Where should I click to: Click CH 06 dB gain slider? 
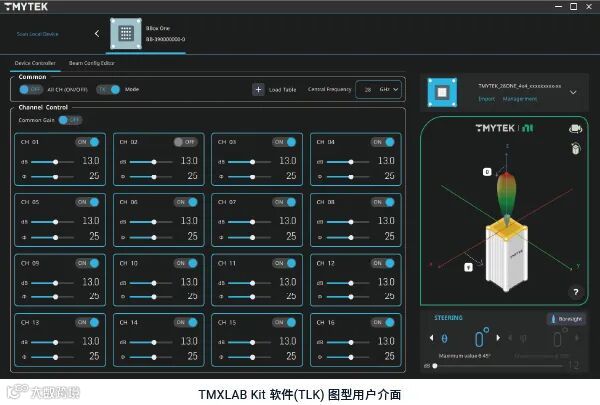(x=151, y=222)
